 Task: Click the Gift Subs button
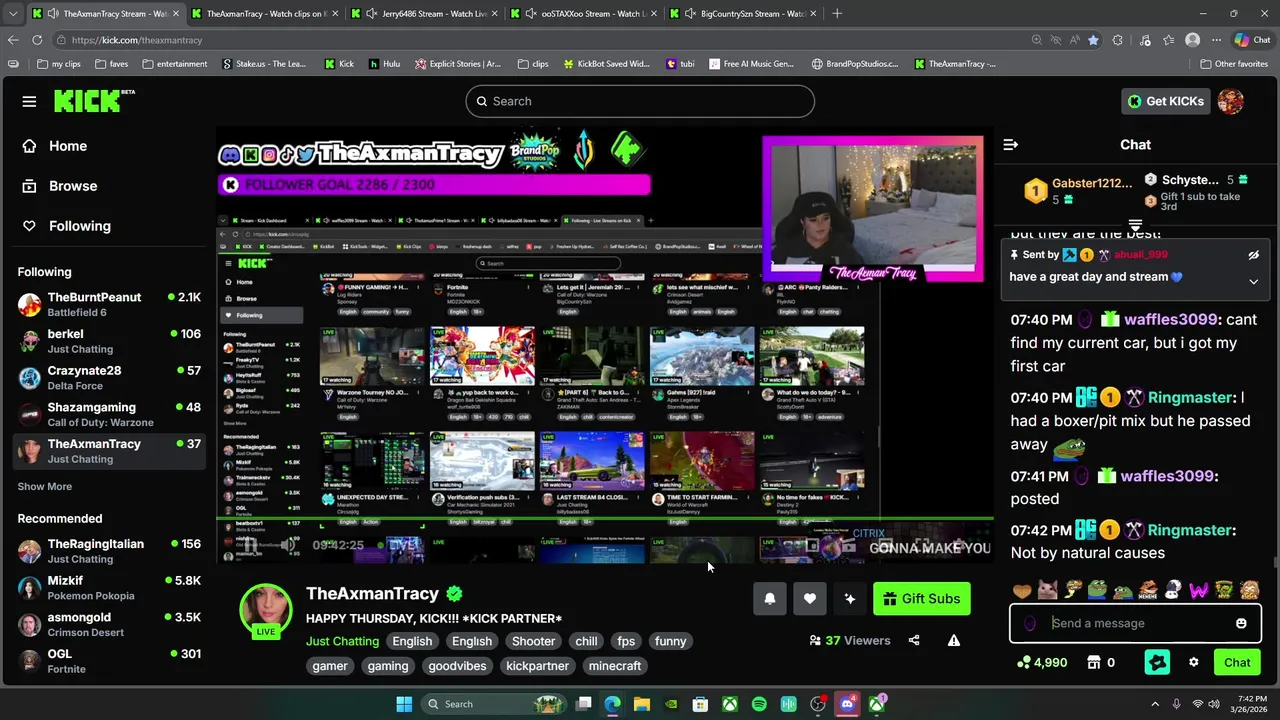coord(921,599)
